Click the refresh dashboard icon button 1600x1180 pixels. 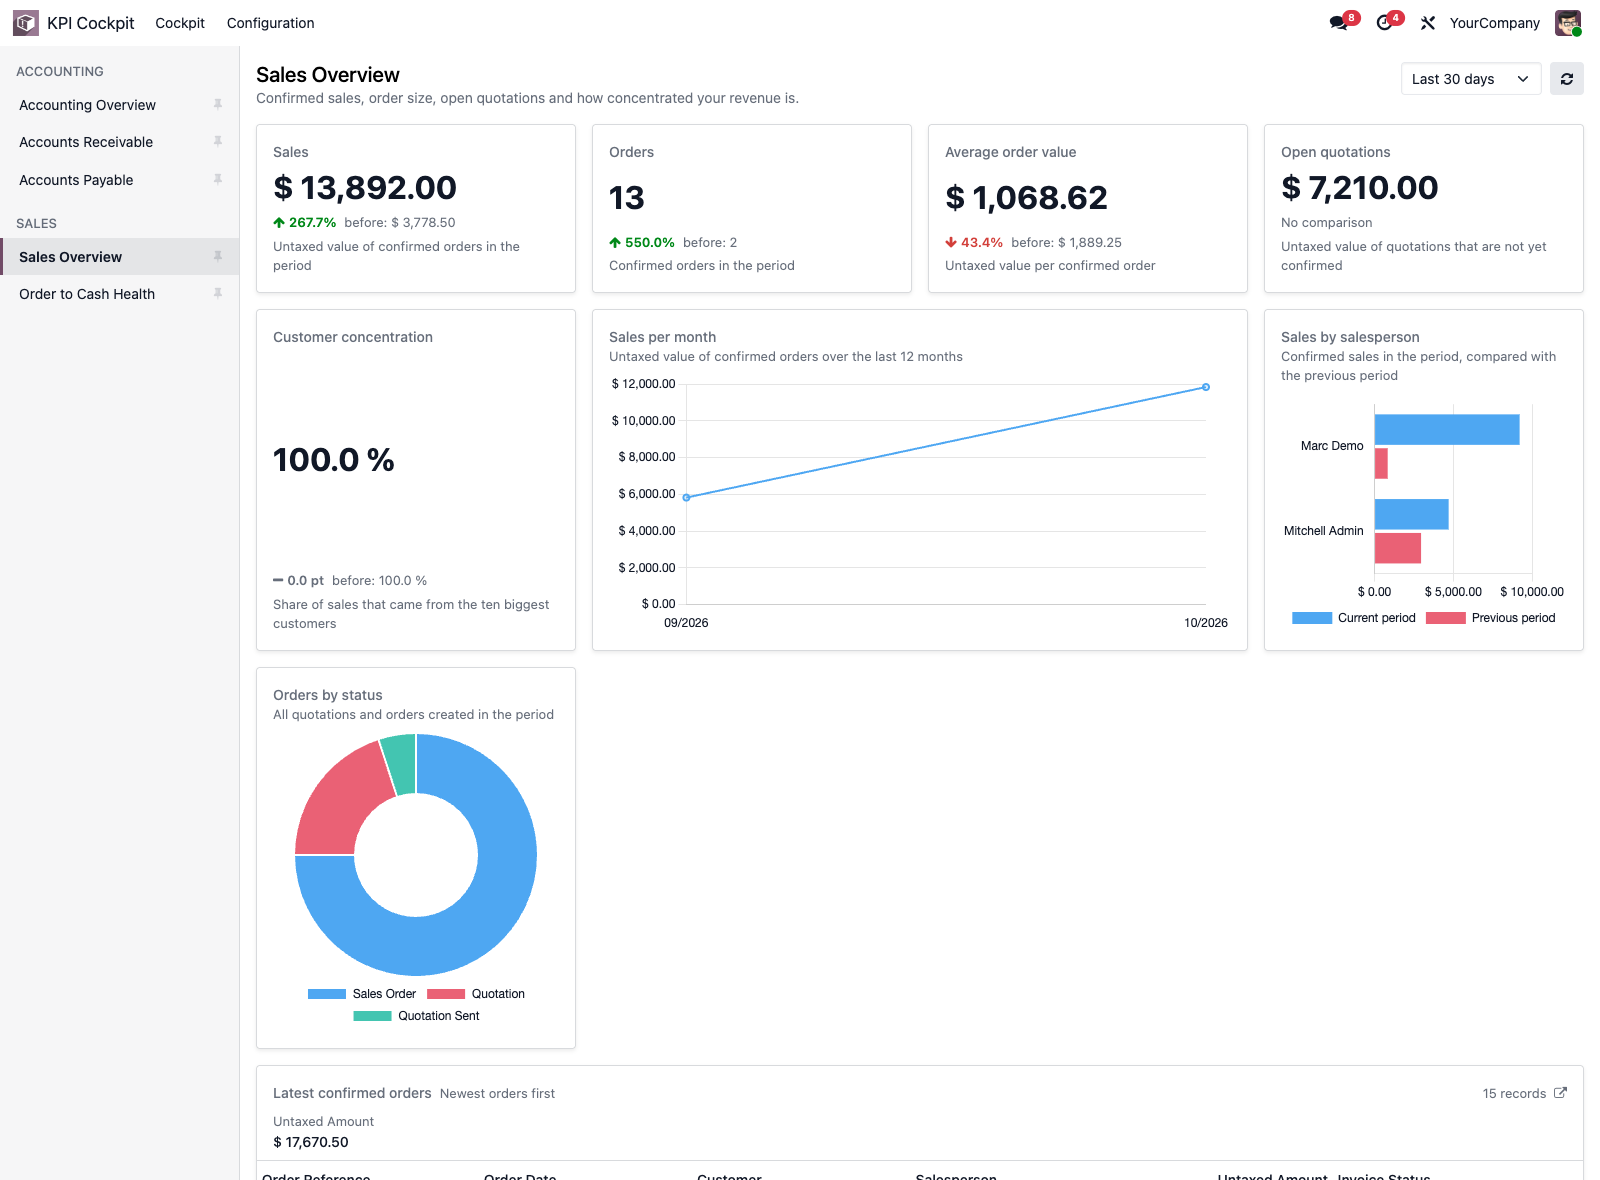tap(1567, 79)
